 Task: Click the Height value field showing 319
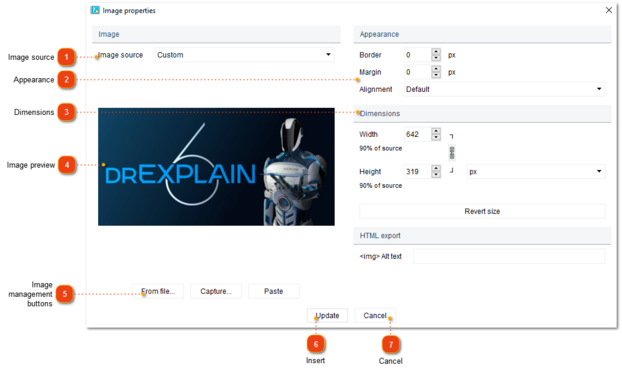pyautogui.click(x=417, y=171)
